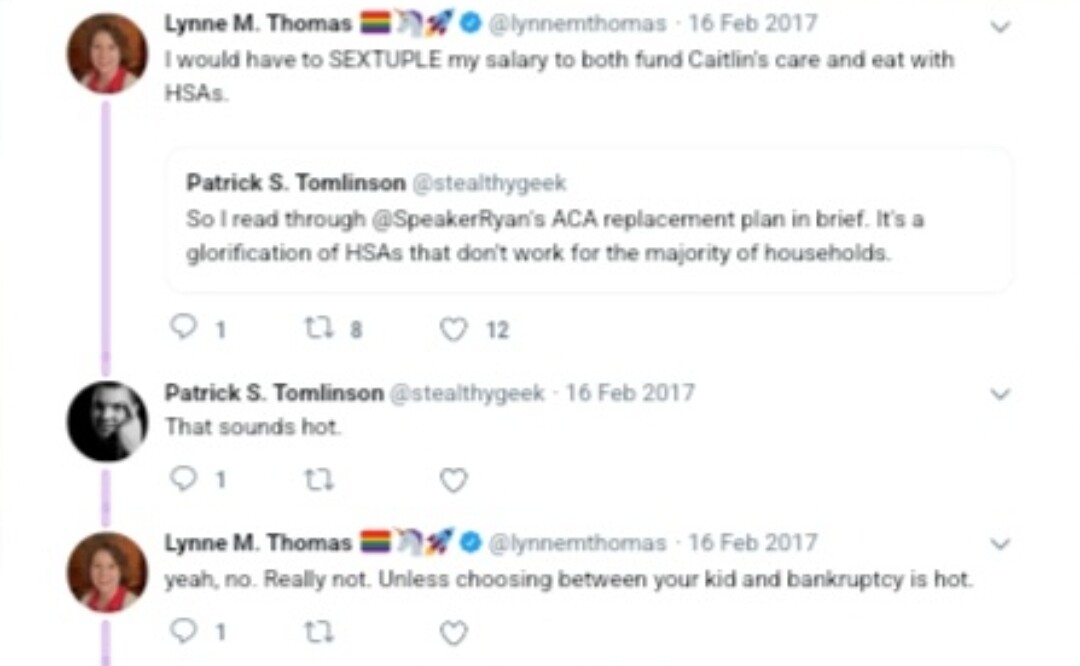
Task: Expand options menu on Patrick's reply tweet
Action: [x=1000, y=395]
